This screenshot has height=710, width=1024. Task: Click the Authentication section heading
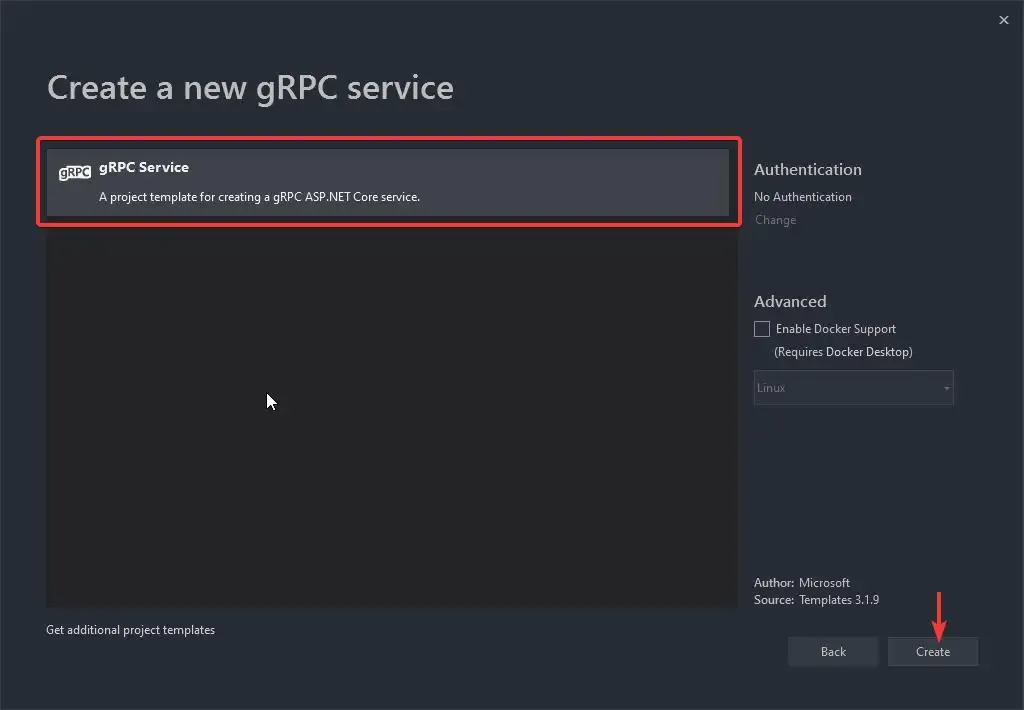(807, 169)
